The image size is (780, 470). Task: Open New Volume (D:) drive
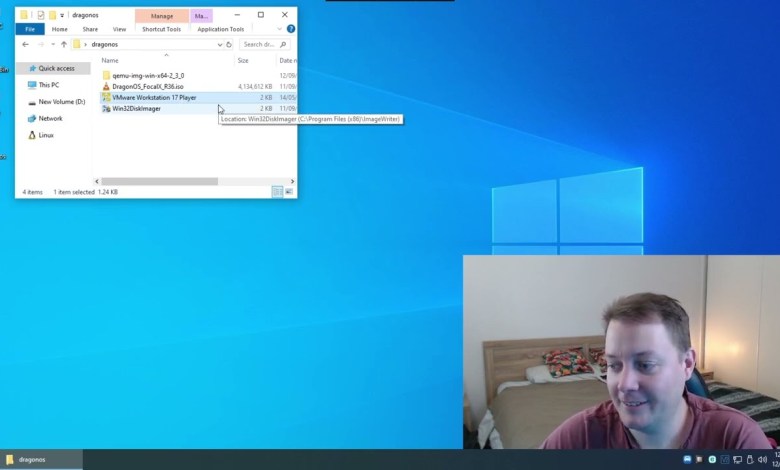point(62,101)
